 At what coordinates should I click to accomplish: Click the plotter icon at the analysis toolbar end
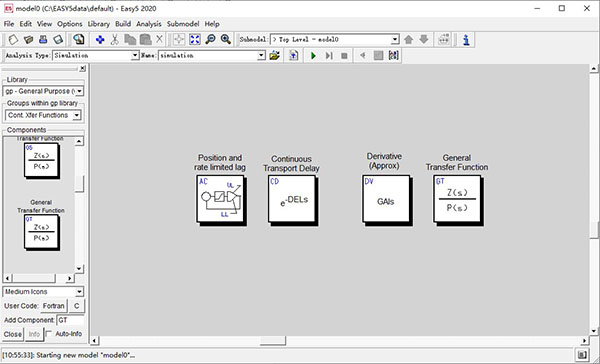tap(393, 56)
